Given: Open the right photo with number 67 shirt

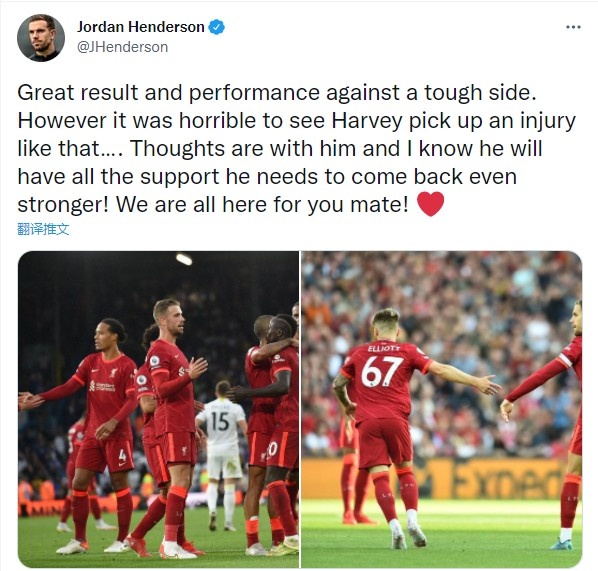Looking at the screenshot, I should coord(441,409).
